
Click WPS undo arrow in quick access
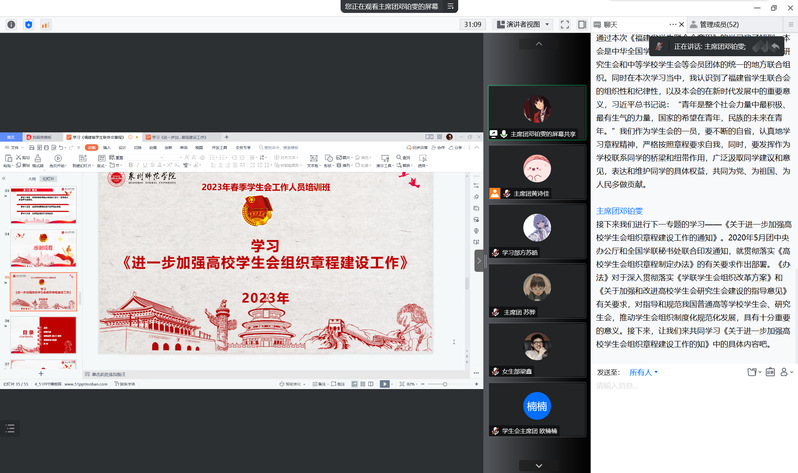coord(61,147)
